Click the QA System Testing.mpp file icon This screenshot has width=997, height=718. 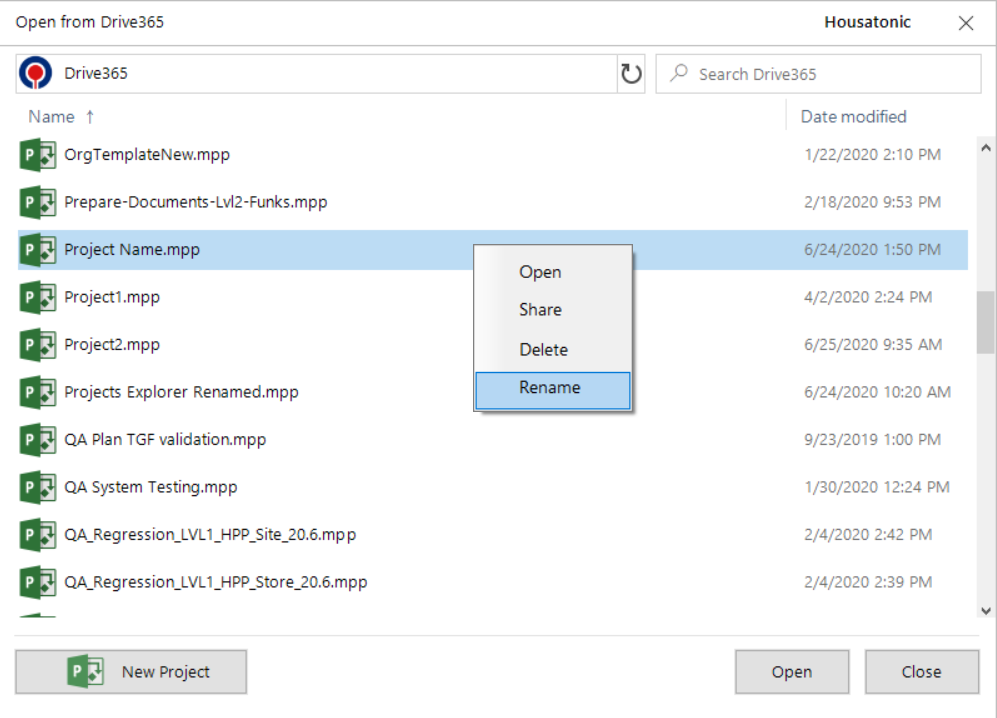[37, 487]
